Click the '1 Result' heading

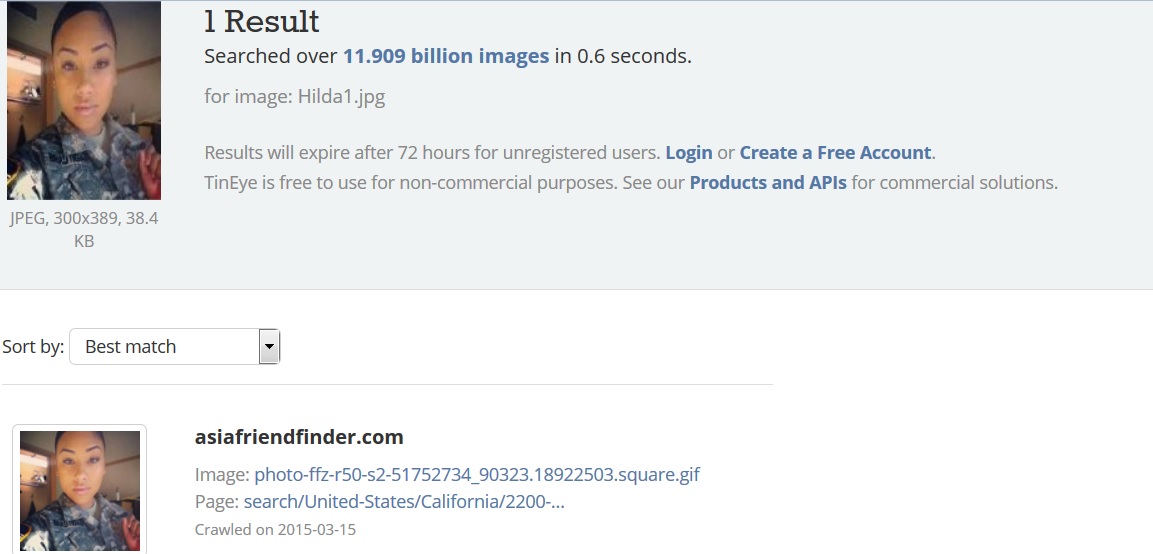click(262, 21)
